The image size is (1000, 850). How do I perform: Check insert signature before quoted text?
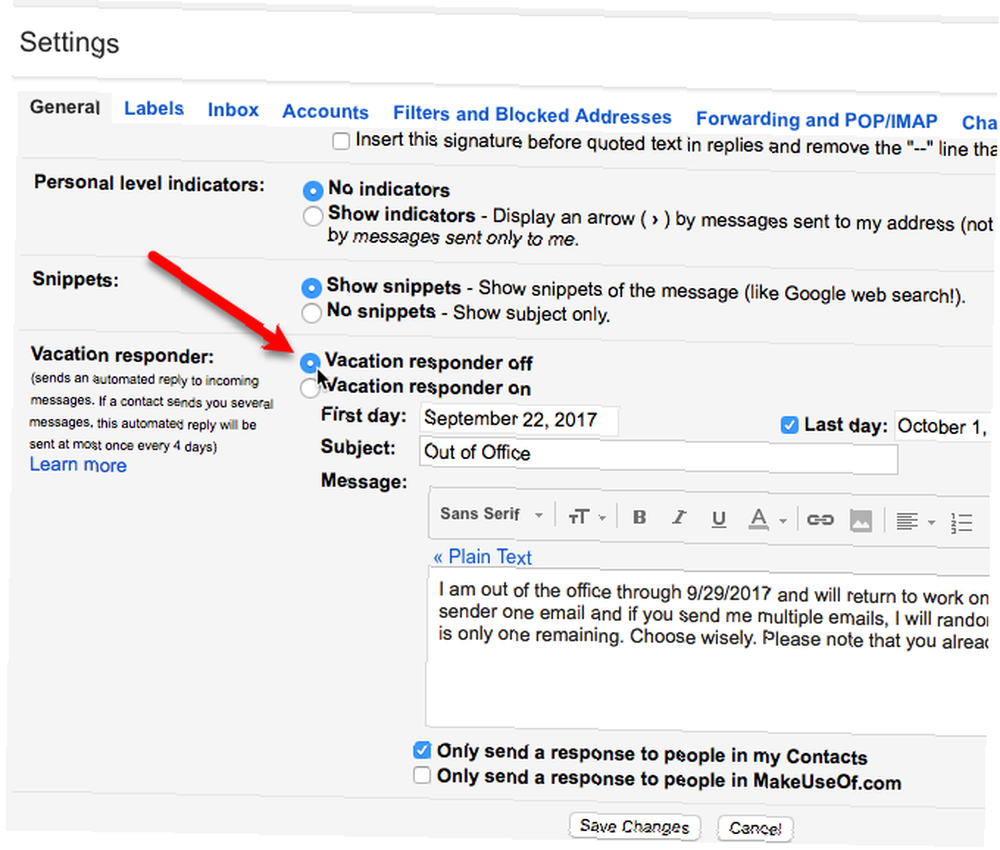(x=341, y=140)
